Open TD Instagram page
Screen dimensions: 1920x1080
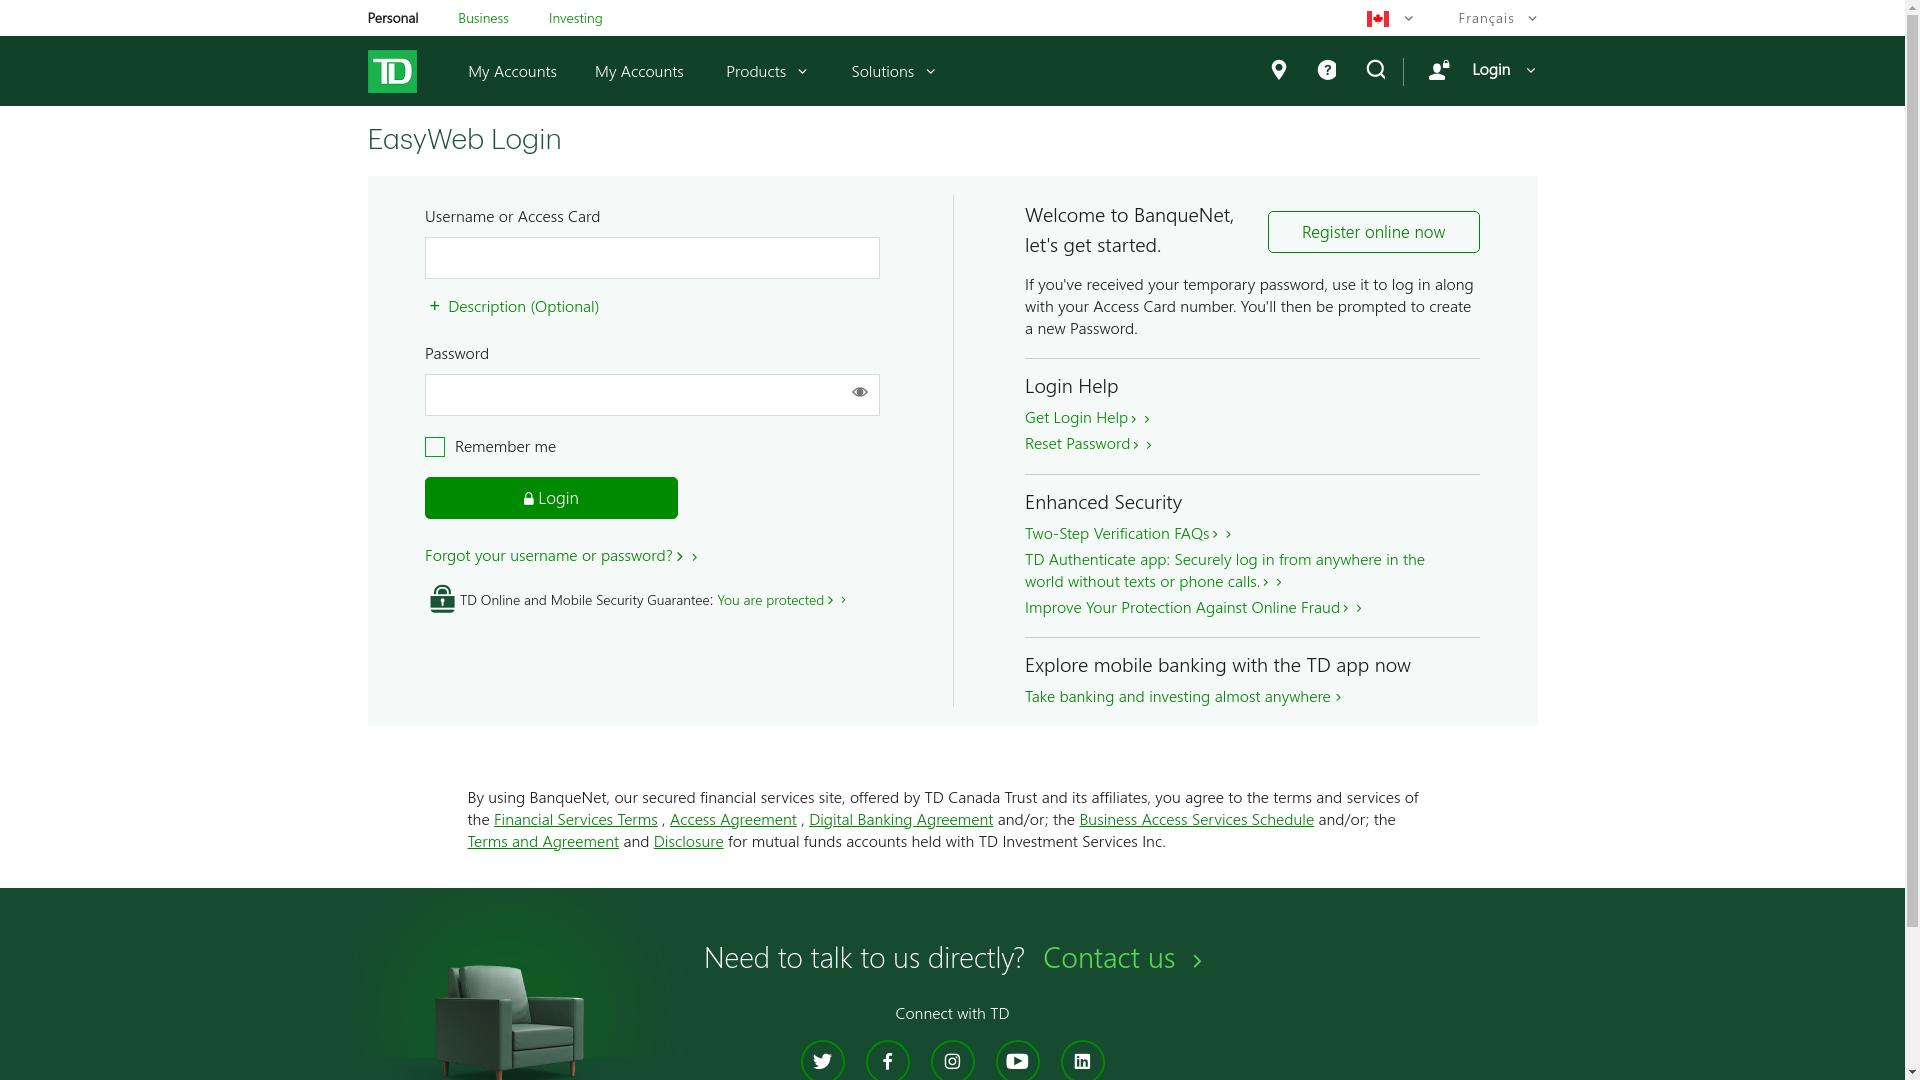[x=953, y=1060]
